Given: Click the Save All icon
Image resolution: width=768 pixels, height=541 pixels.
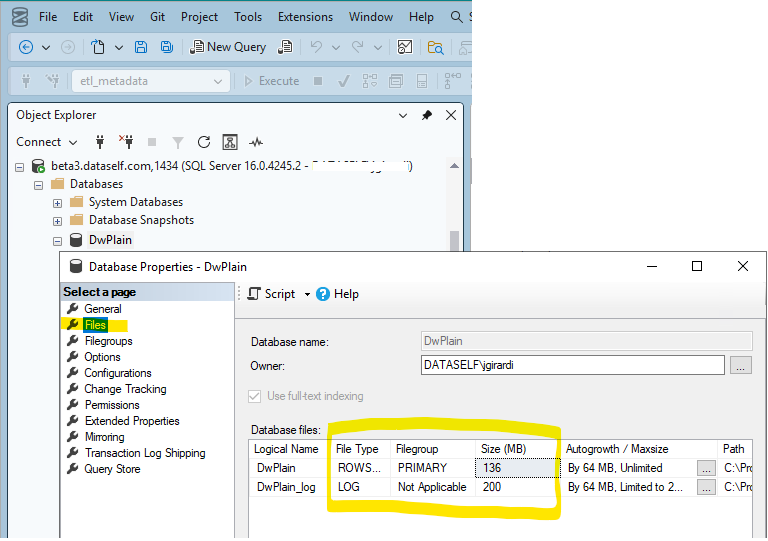Looking at the screenshot, I should pyautogui.click(x=167, y=47).
